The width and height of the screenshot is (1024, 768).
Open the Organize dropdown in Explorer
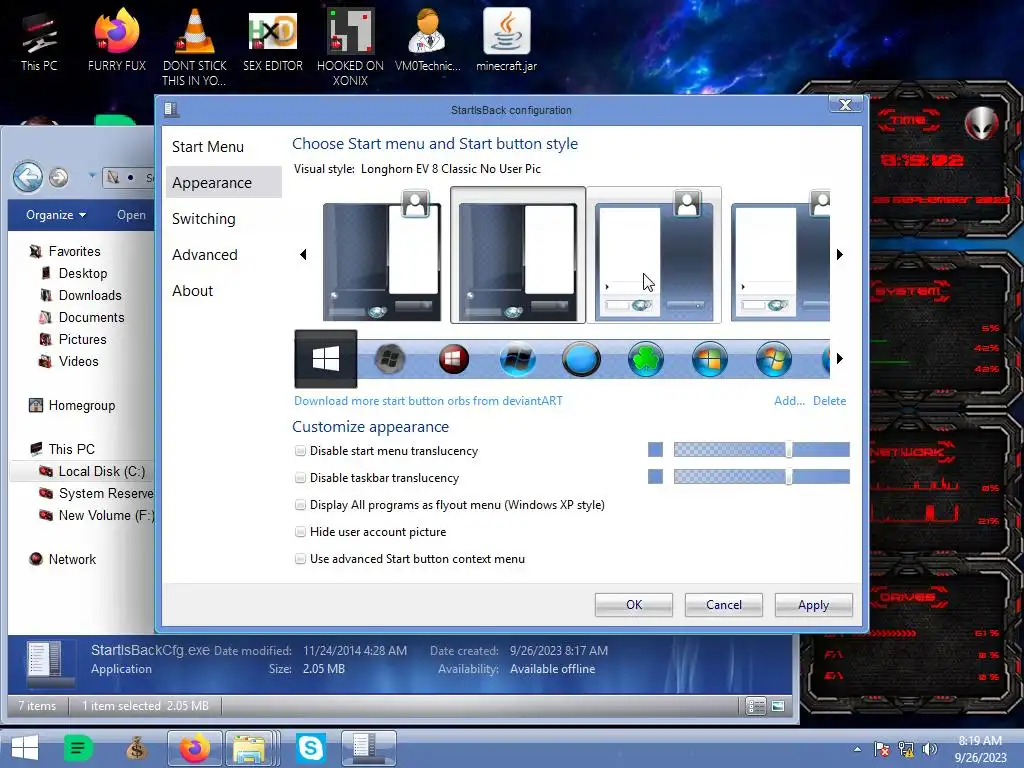coord(56,215)
